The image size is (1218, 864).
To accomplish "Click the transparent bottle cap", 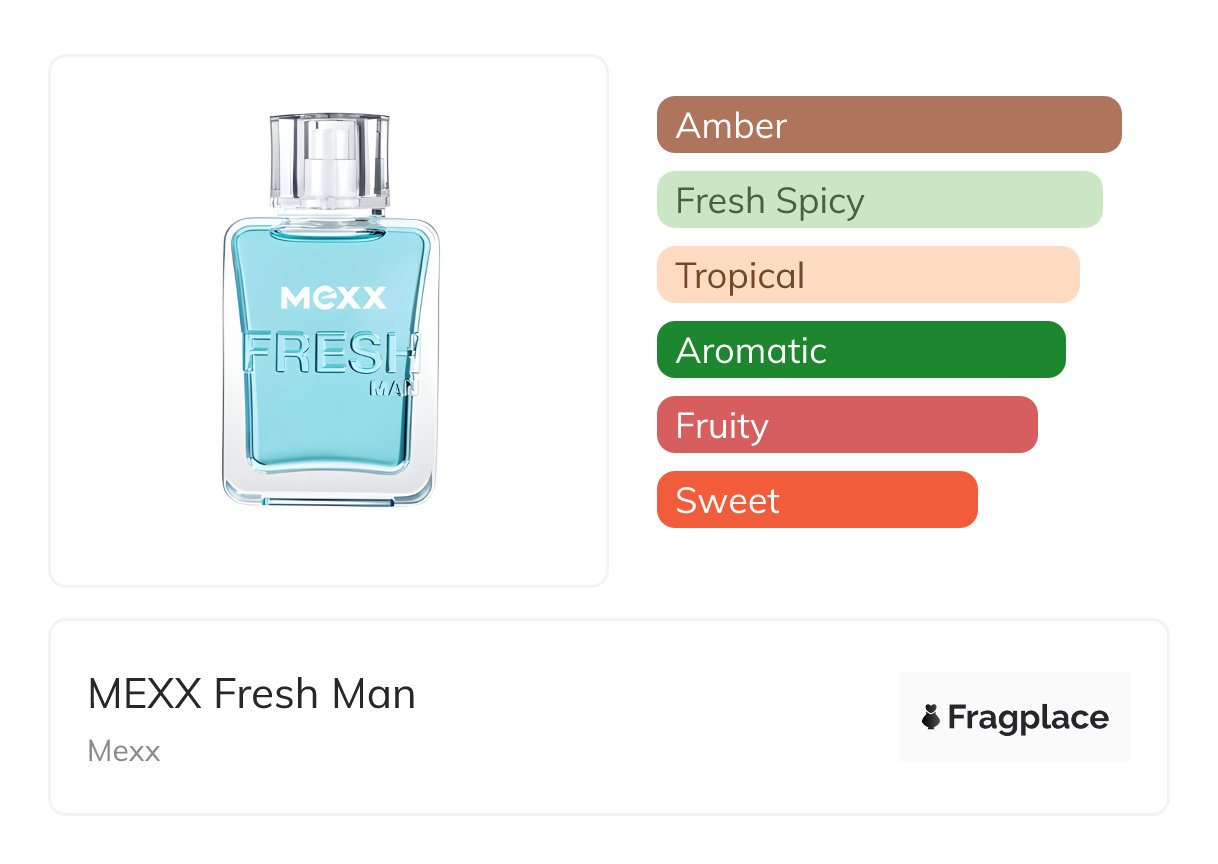I will (x=329, y=160).
